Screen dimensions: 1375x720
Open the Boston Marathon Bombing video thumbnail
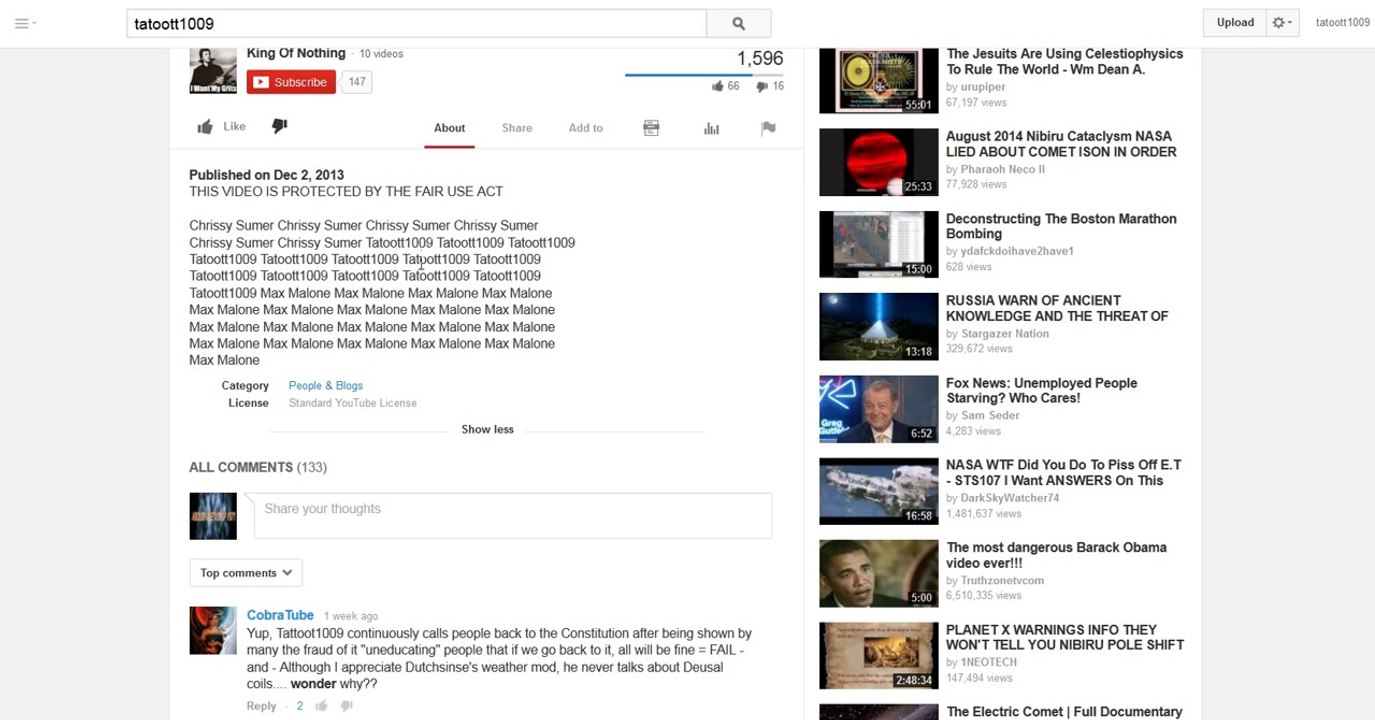tap(877, 245)
